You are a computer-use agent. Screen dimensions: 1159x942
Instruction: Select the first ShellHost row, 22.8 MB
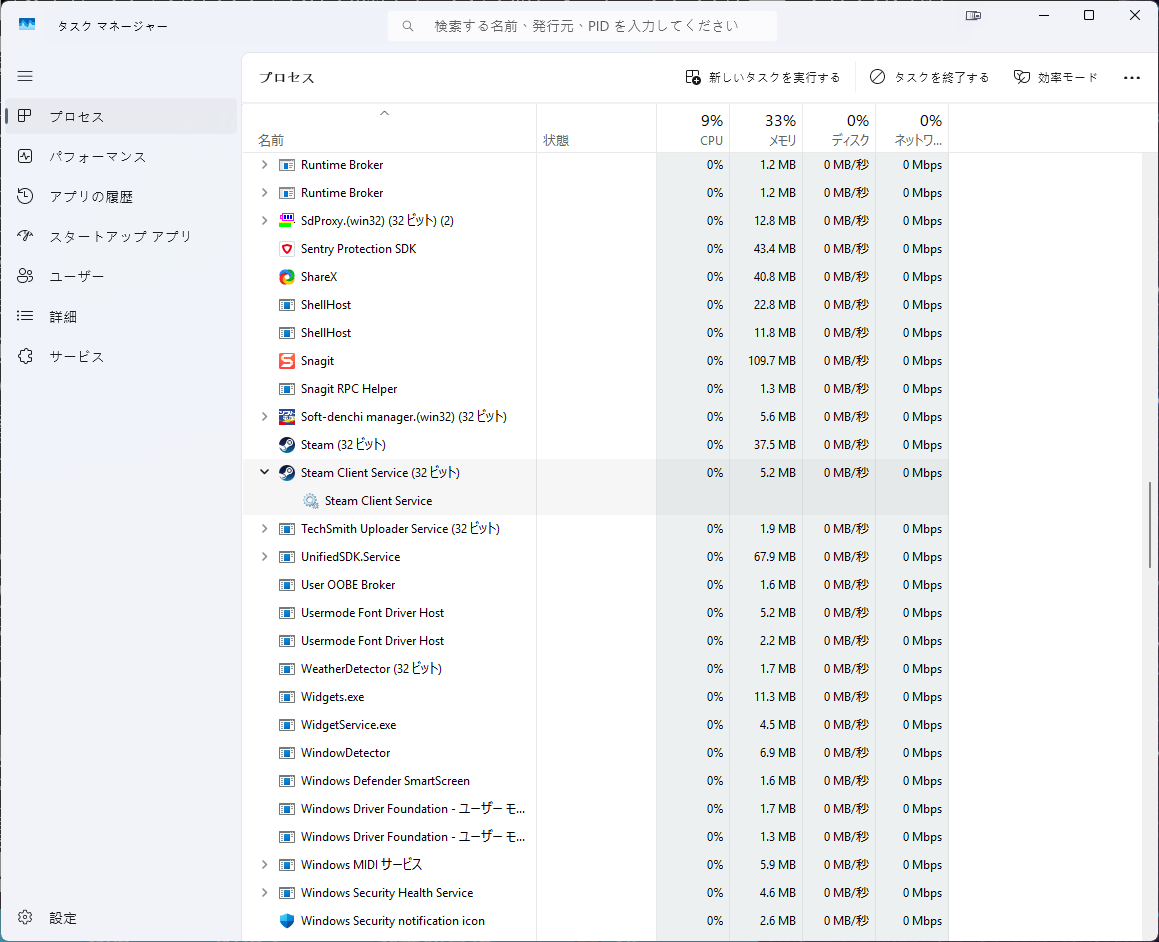point(596,305)
